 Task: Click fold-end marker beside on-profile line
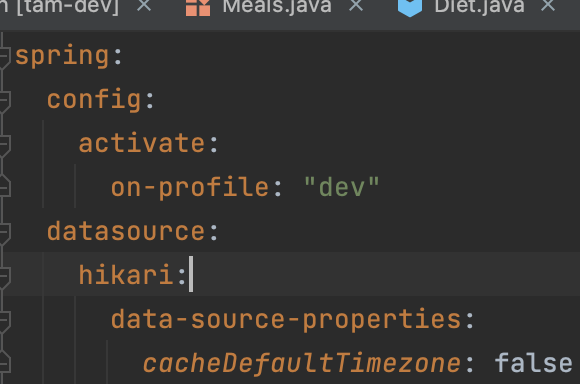pos(4,186)
